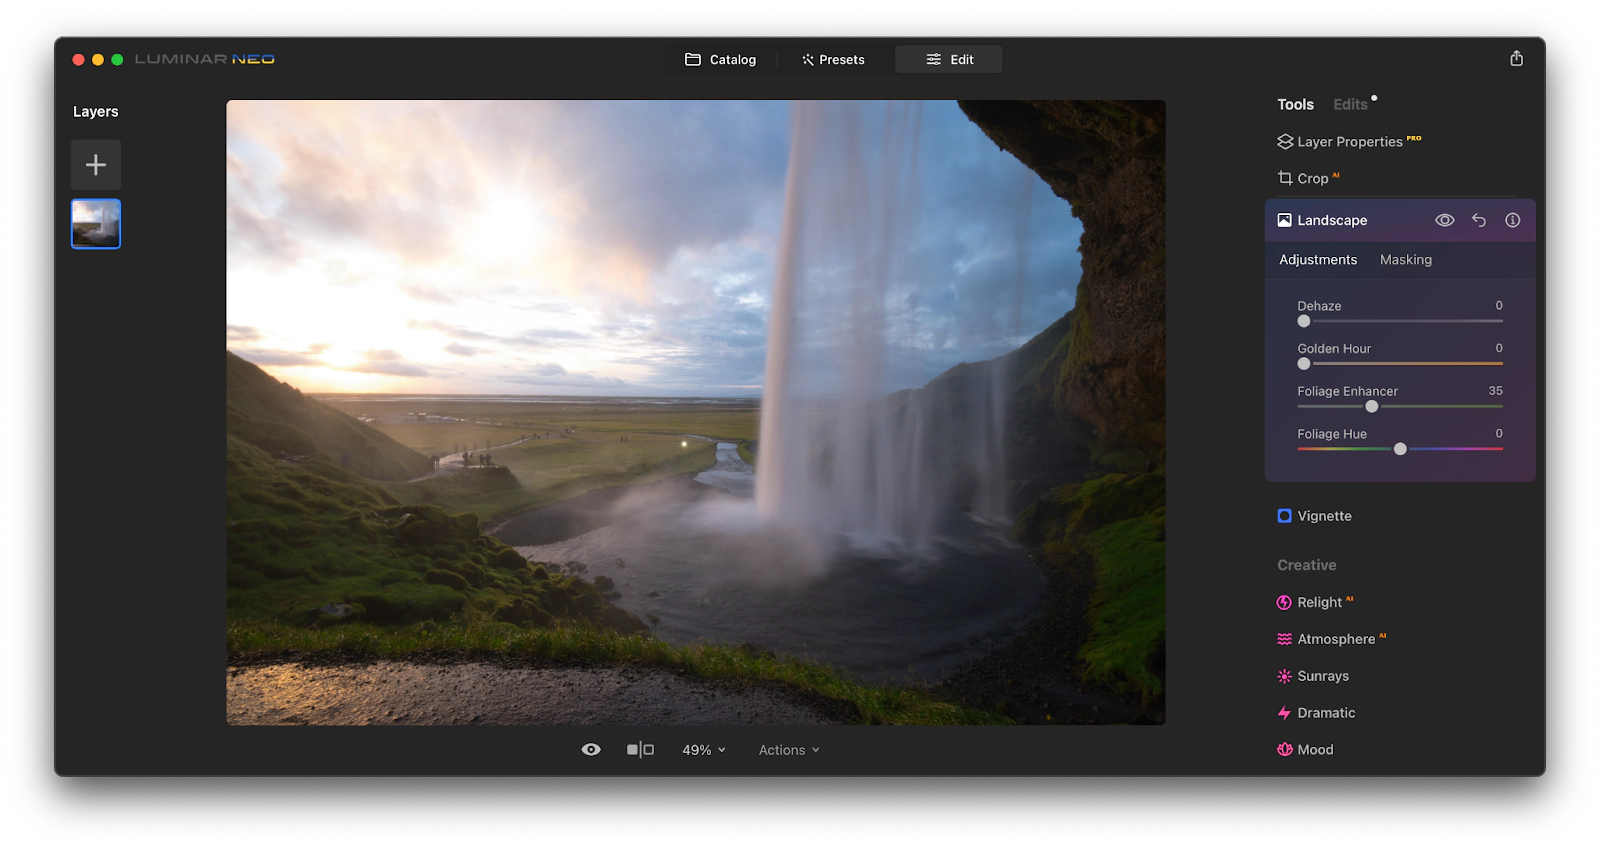Open the Sunrays tool

(1322, 676)
